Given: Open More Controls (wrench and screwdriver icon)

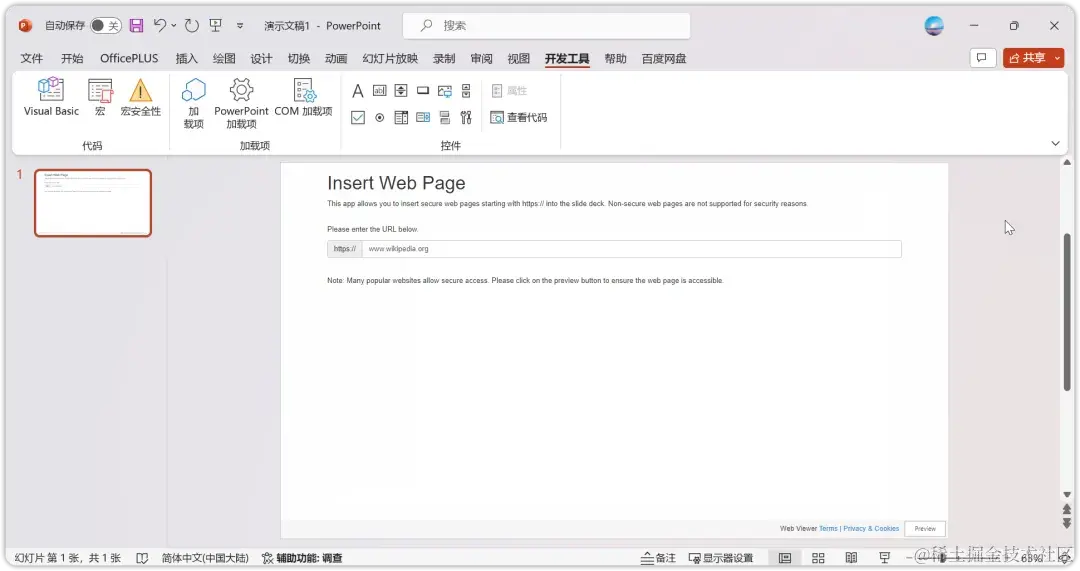Looking at the screenshot, I should (x=466, y=118).
